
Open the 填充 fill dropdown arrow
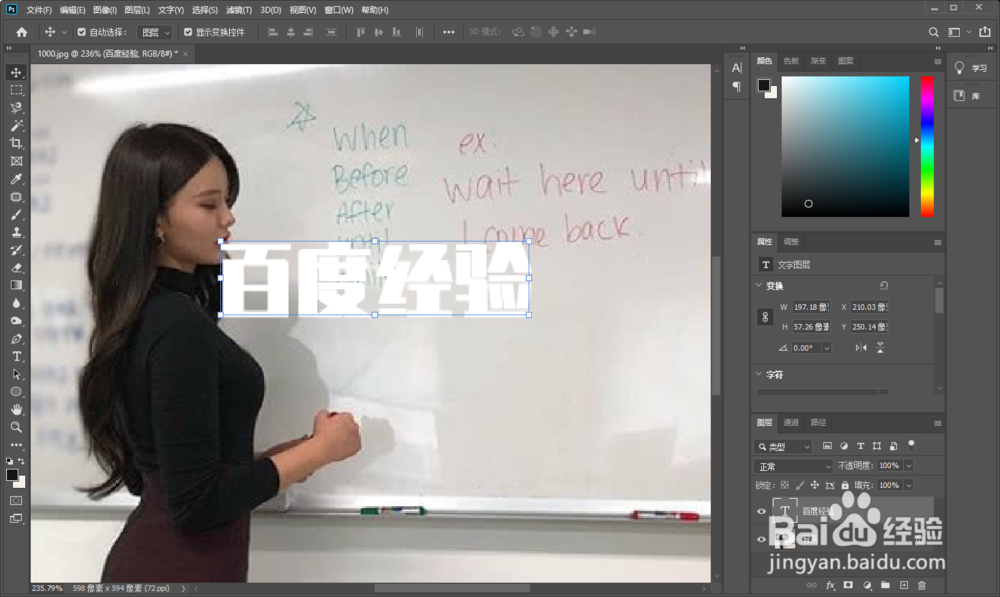pyautogui.click(x=909, y=485)
